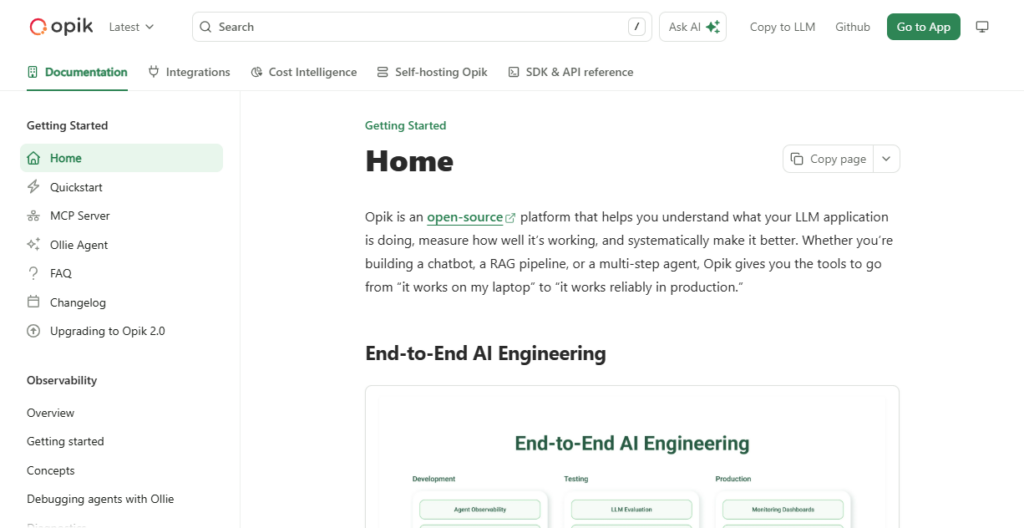
Task: Open Quickstart in the sidebar
Action: coord(121,187)
